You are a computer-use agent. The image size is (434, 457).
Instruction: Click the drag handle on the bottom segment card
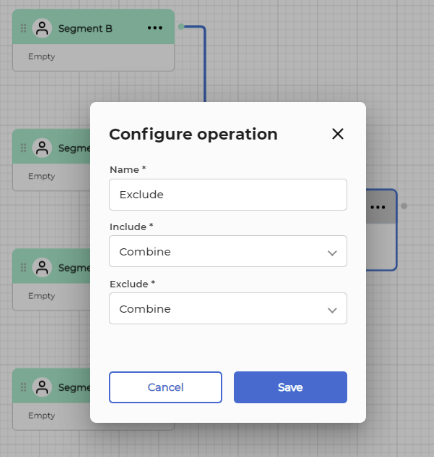click(x=23, y=387)
